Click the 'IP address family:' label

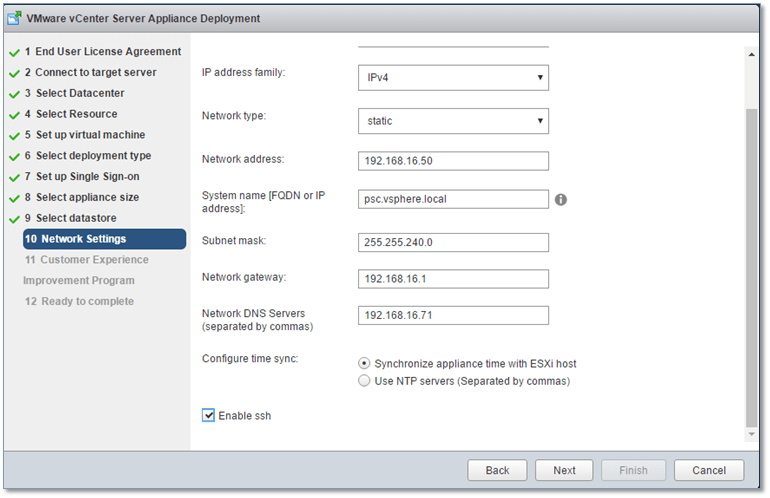(244, 72)
